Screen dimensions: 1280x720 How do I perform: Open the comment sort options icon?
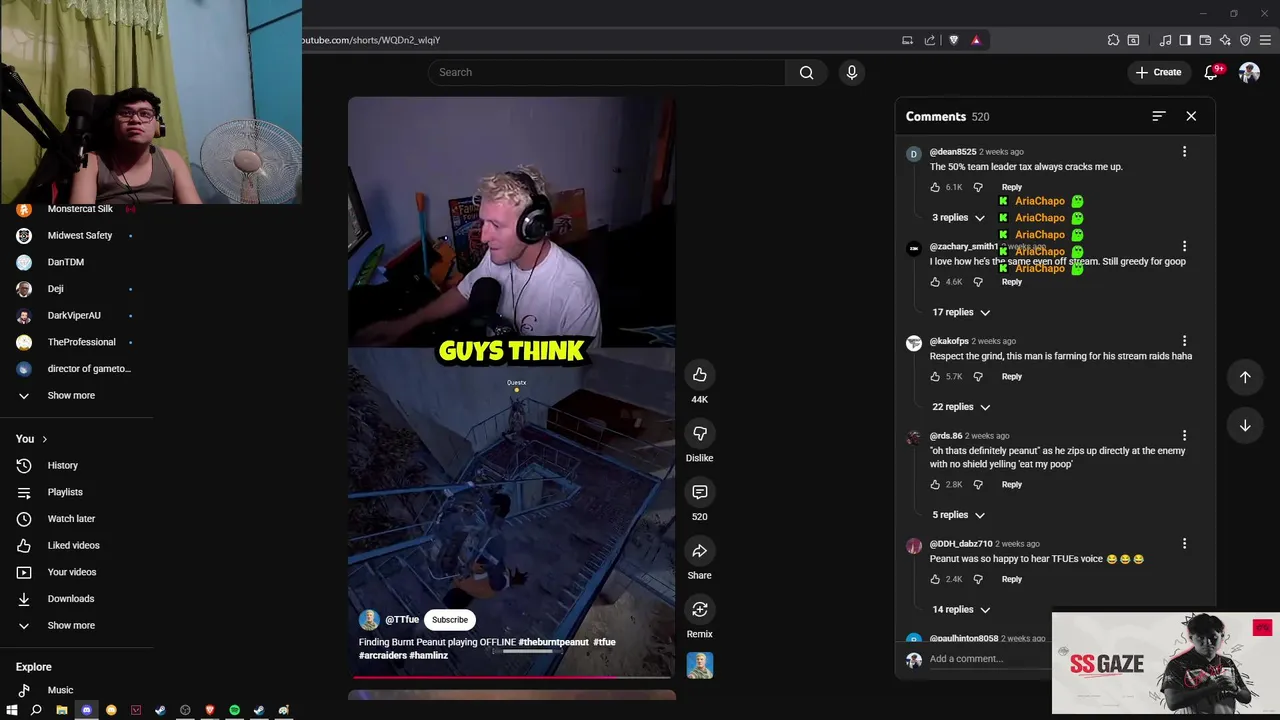pyautogui.click(x=1158, y=116)
